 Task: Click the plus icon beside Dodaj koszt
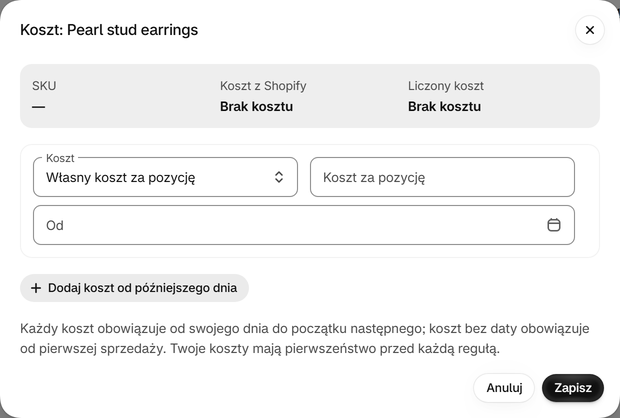(x=36, y=288)
